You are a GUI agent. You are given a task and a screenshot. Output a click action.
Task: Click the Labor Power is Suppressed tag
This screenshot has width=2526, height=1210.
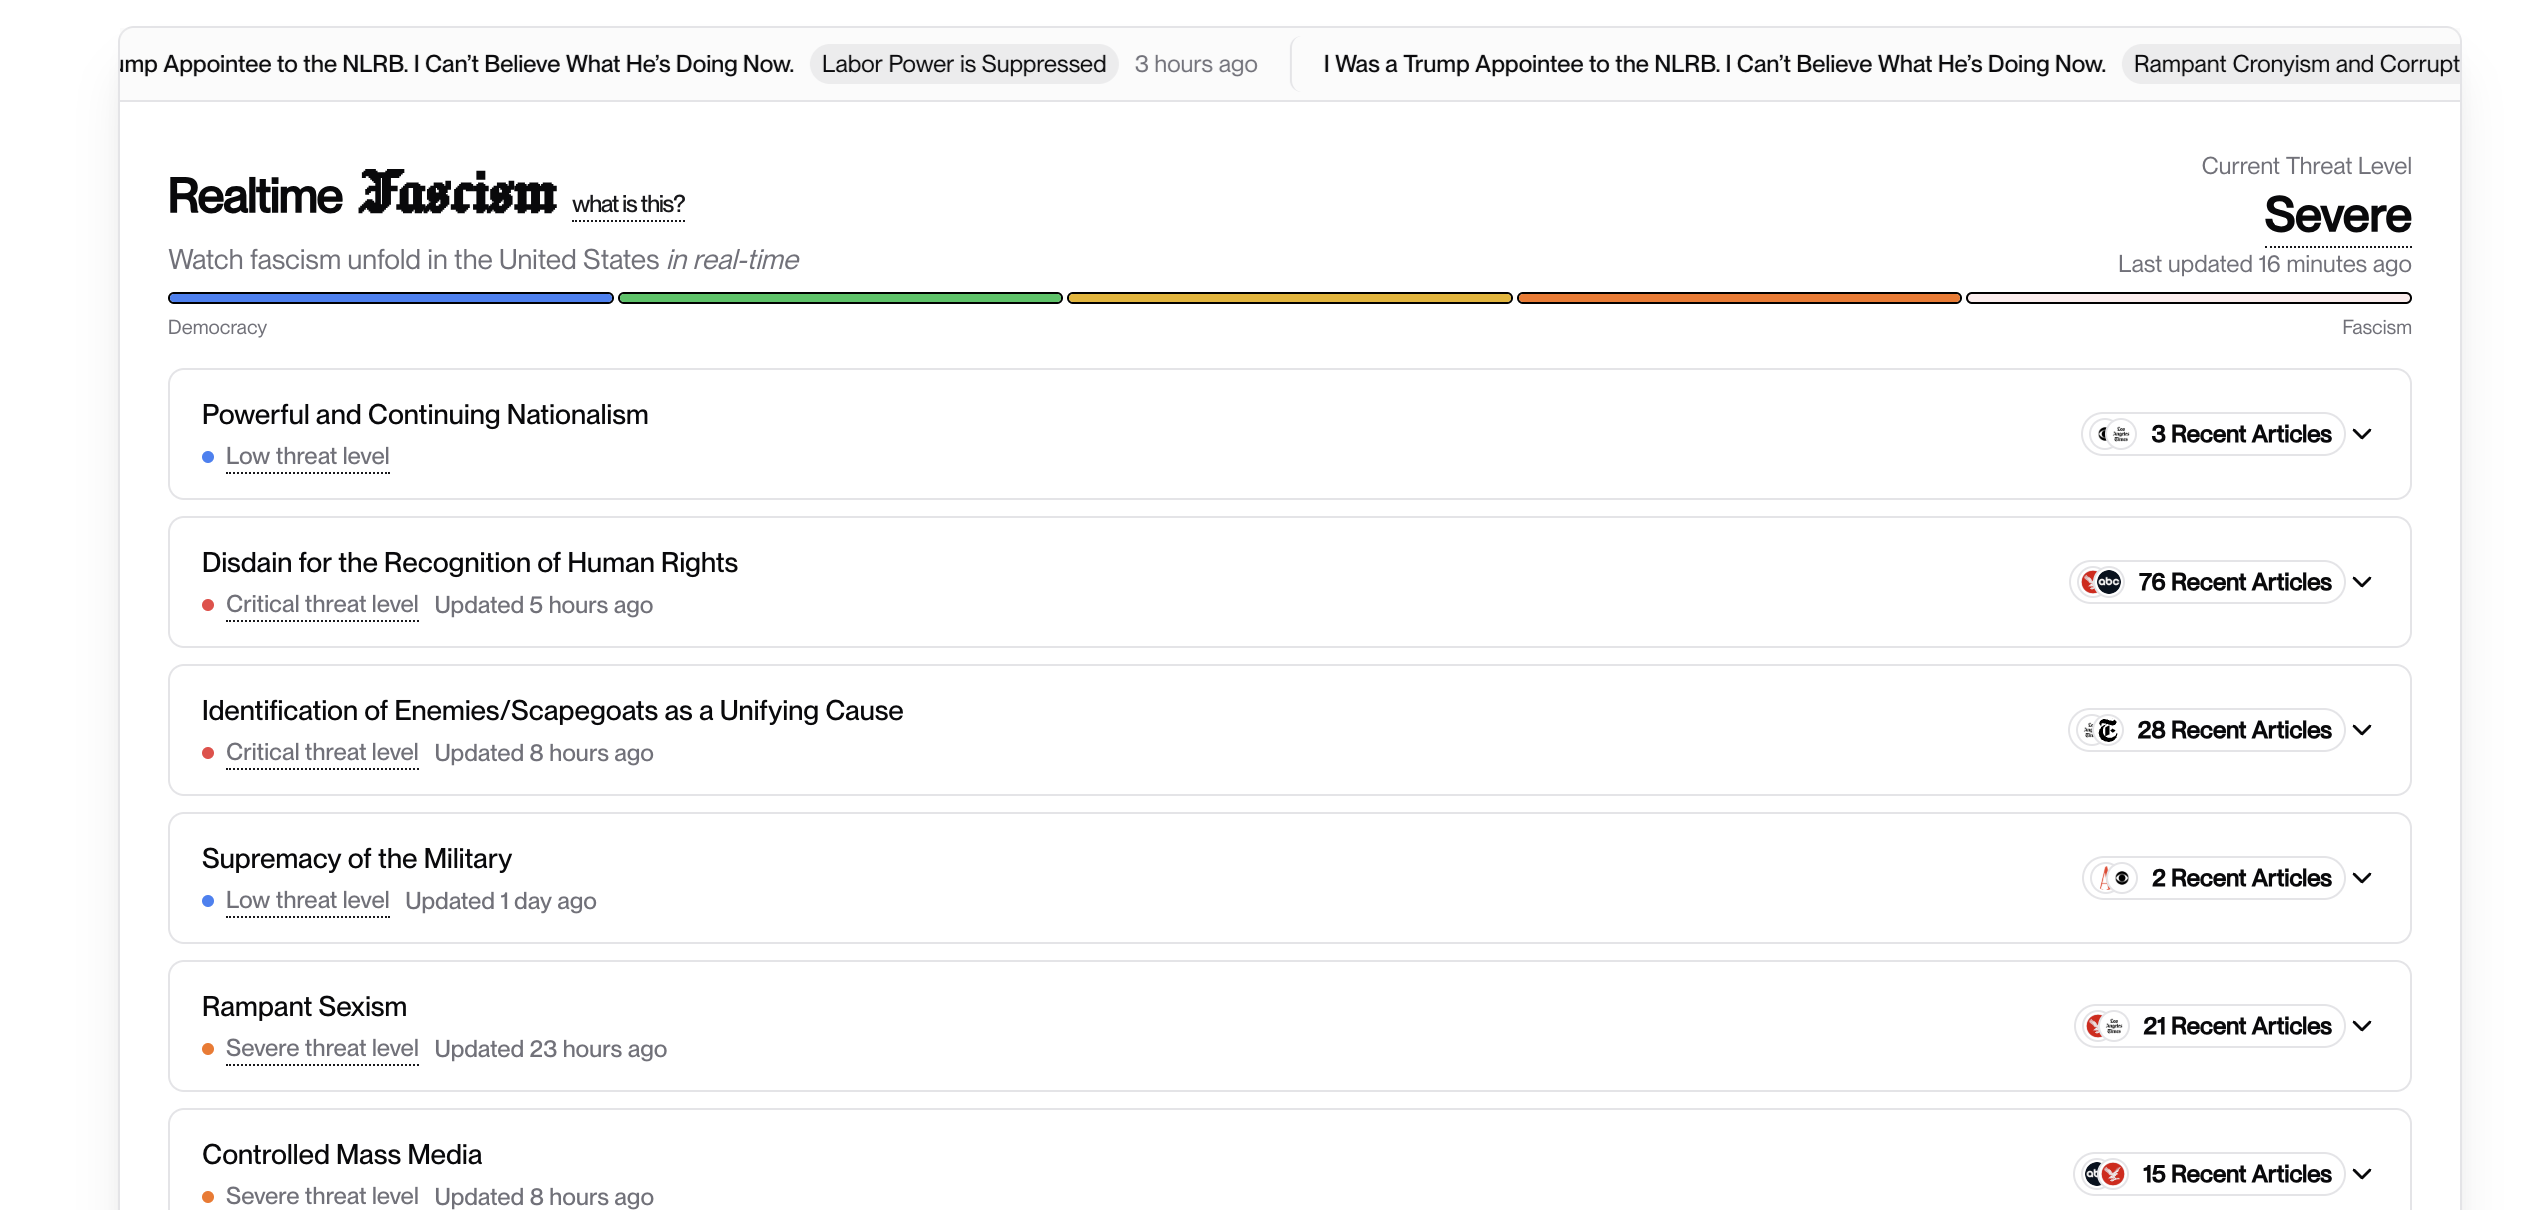[x=963, y=64]
